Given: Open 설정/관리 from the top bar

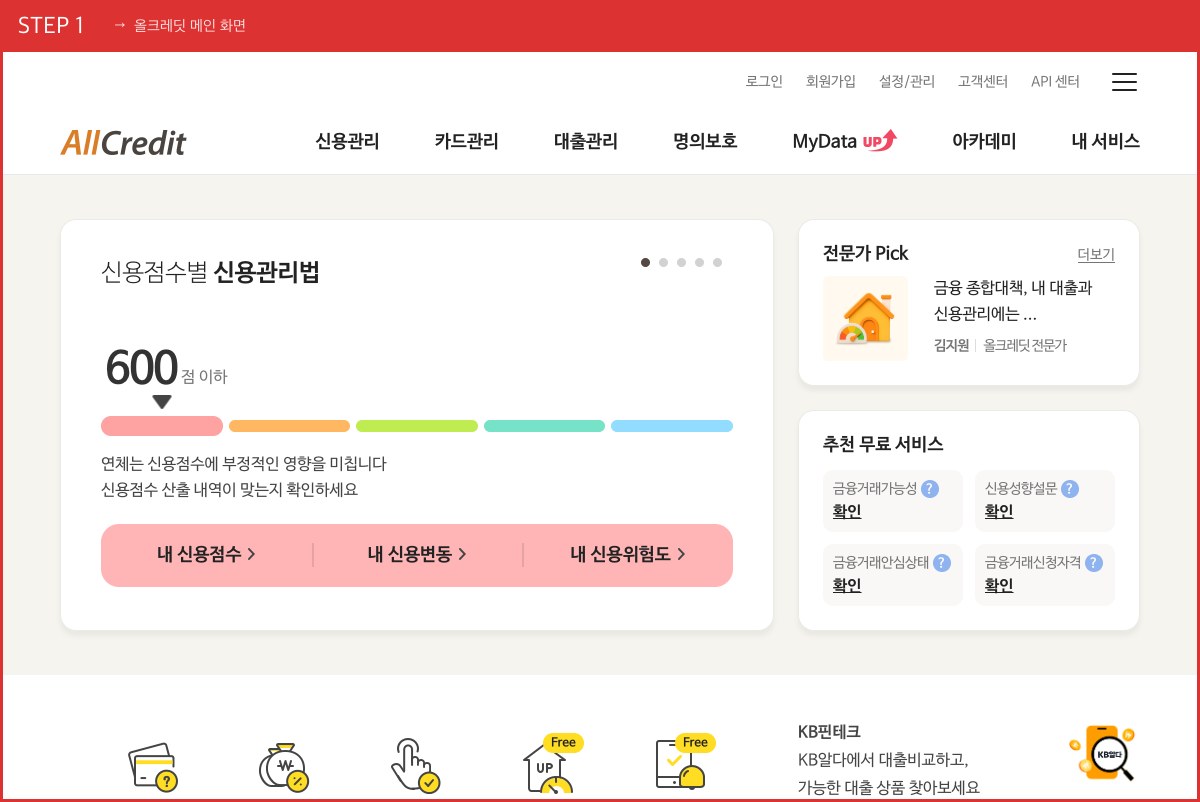Looking at the screenshot, I should pos(907,82).
